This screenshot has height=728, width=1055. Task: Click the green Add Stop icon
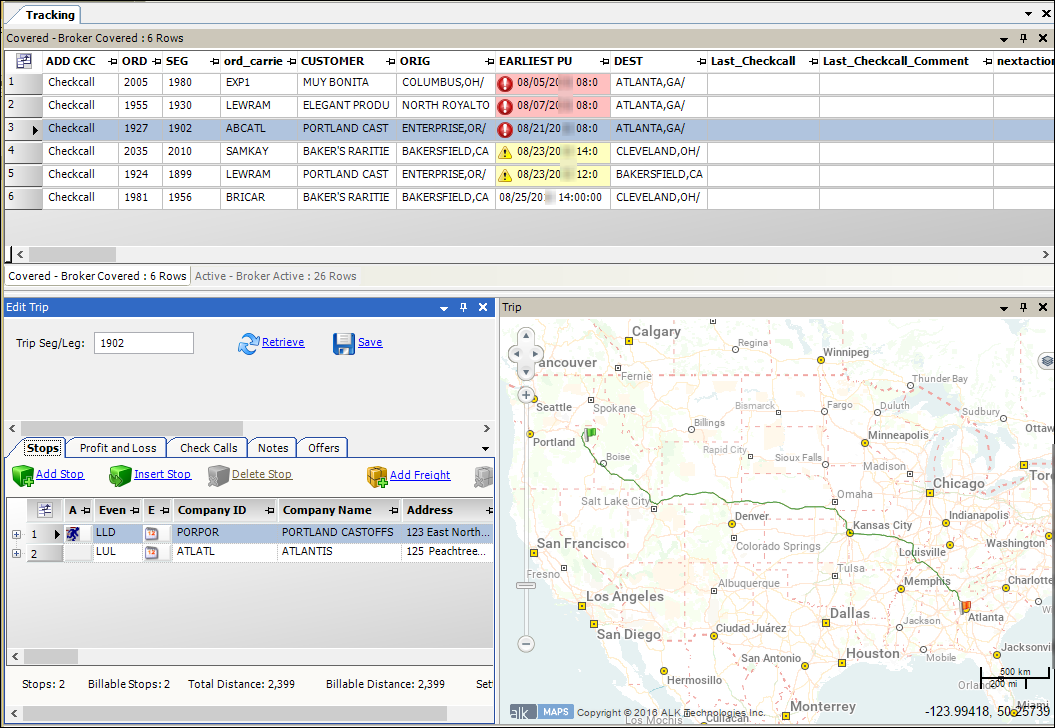point(22,476)
